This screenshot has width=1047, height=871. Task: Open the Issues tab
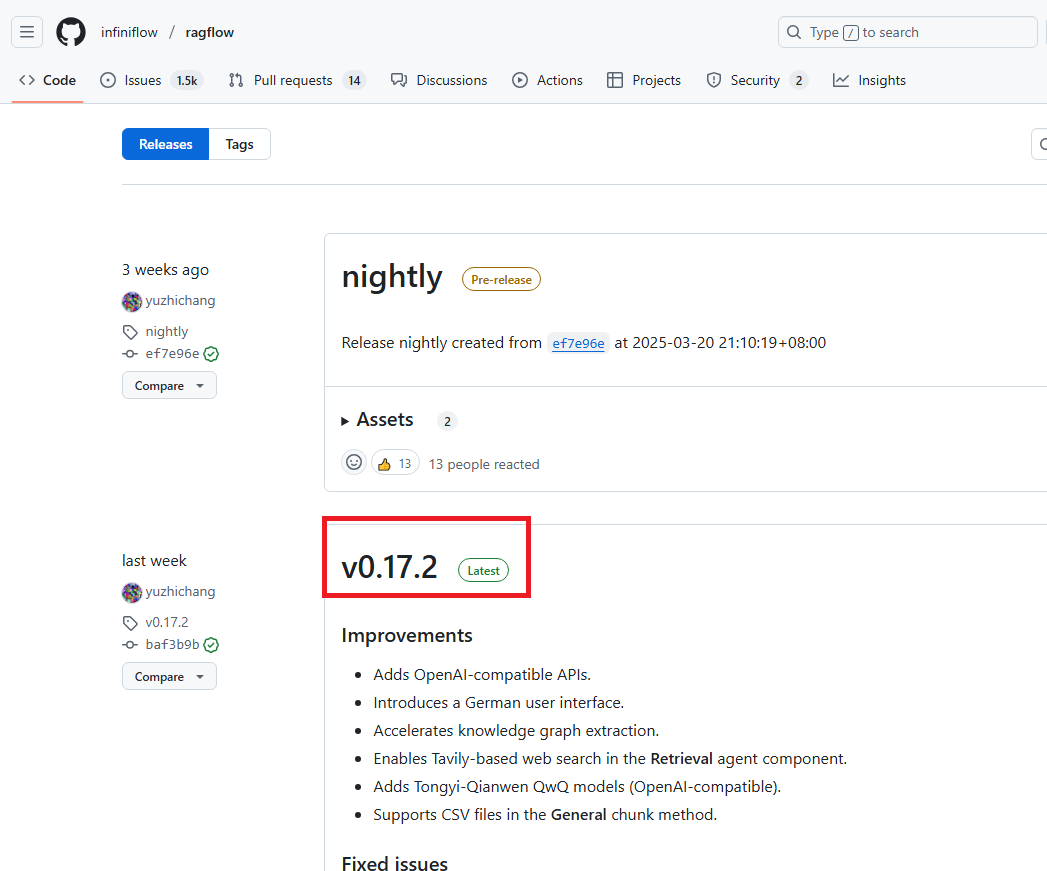[x=152, y=80]
